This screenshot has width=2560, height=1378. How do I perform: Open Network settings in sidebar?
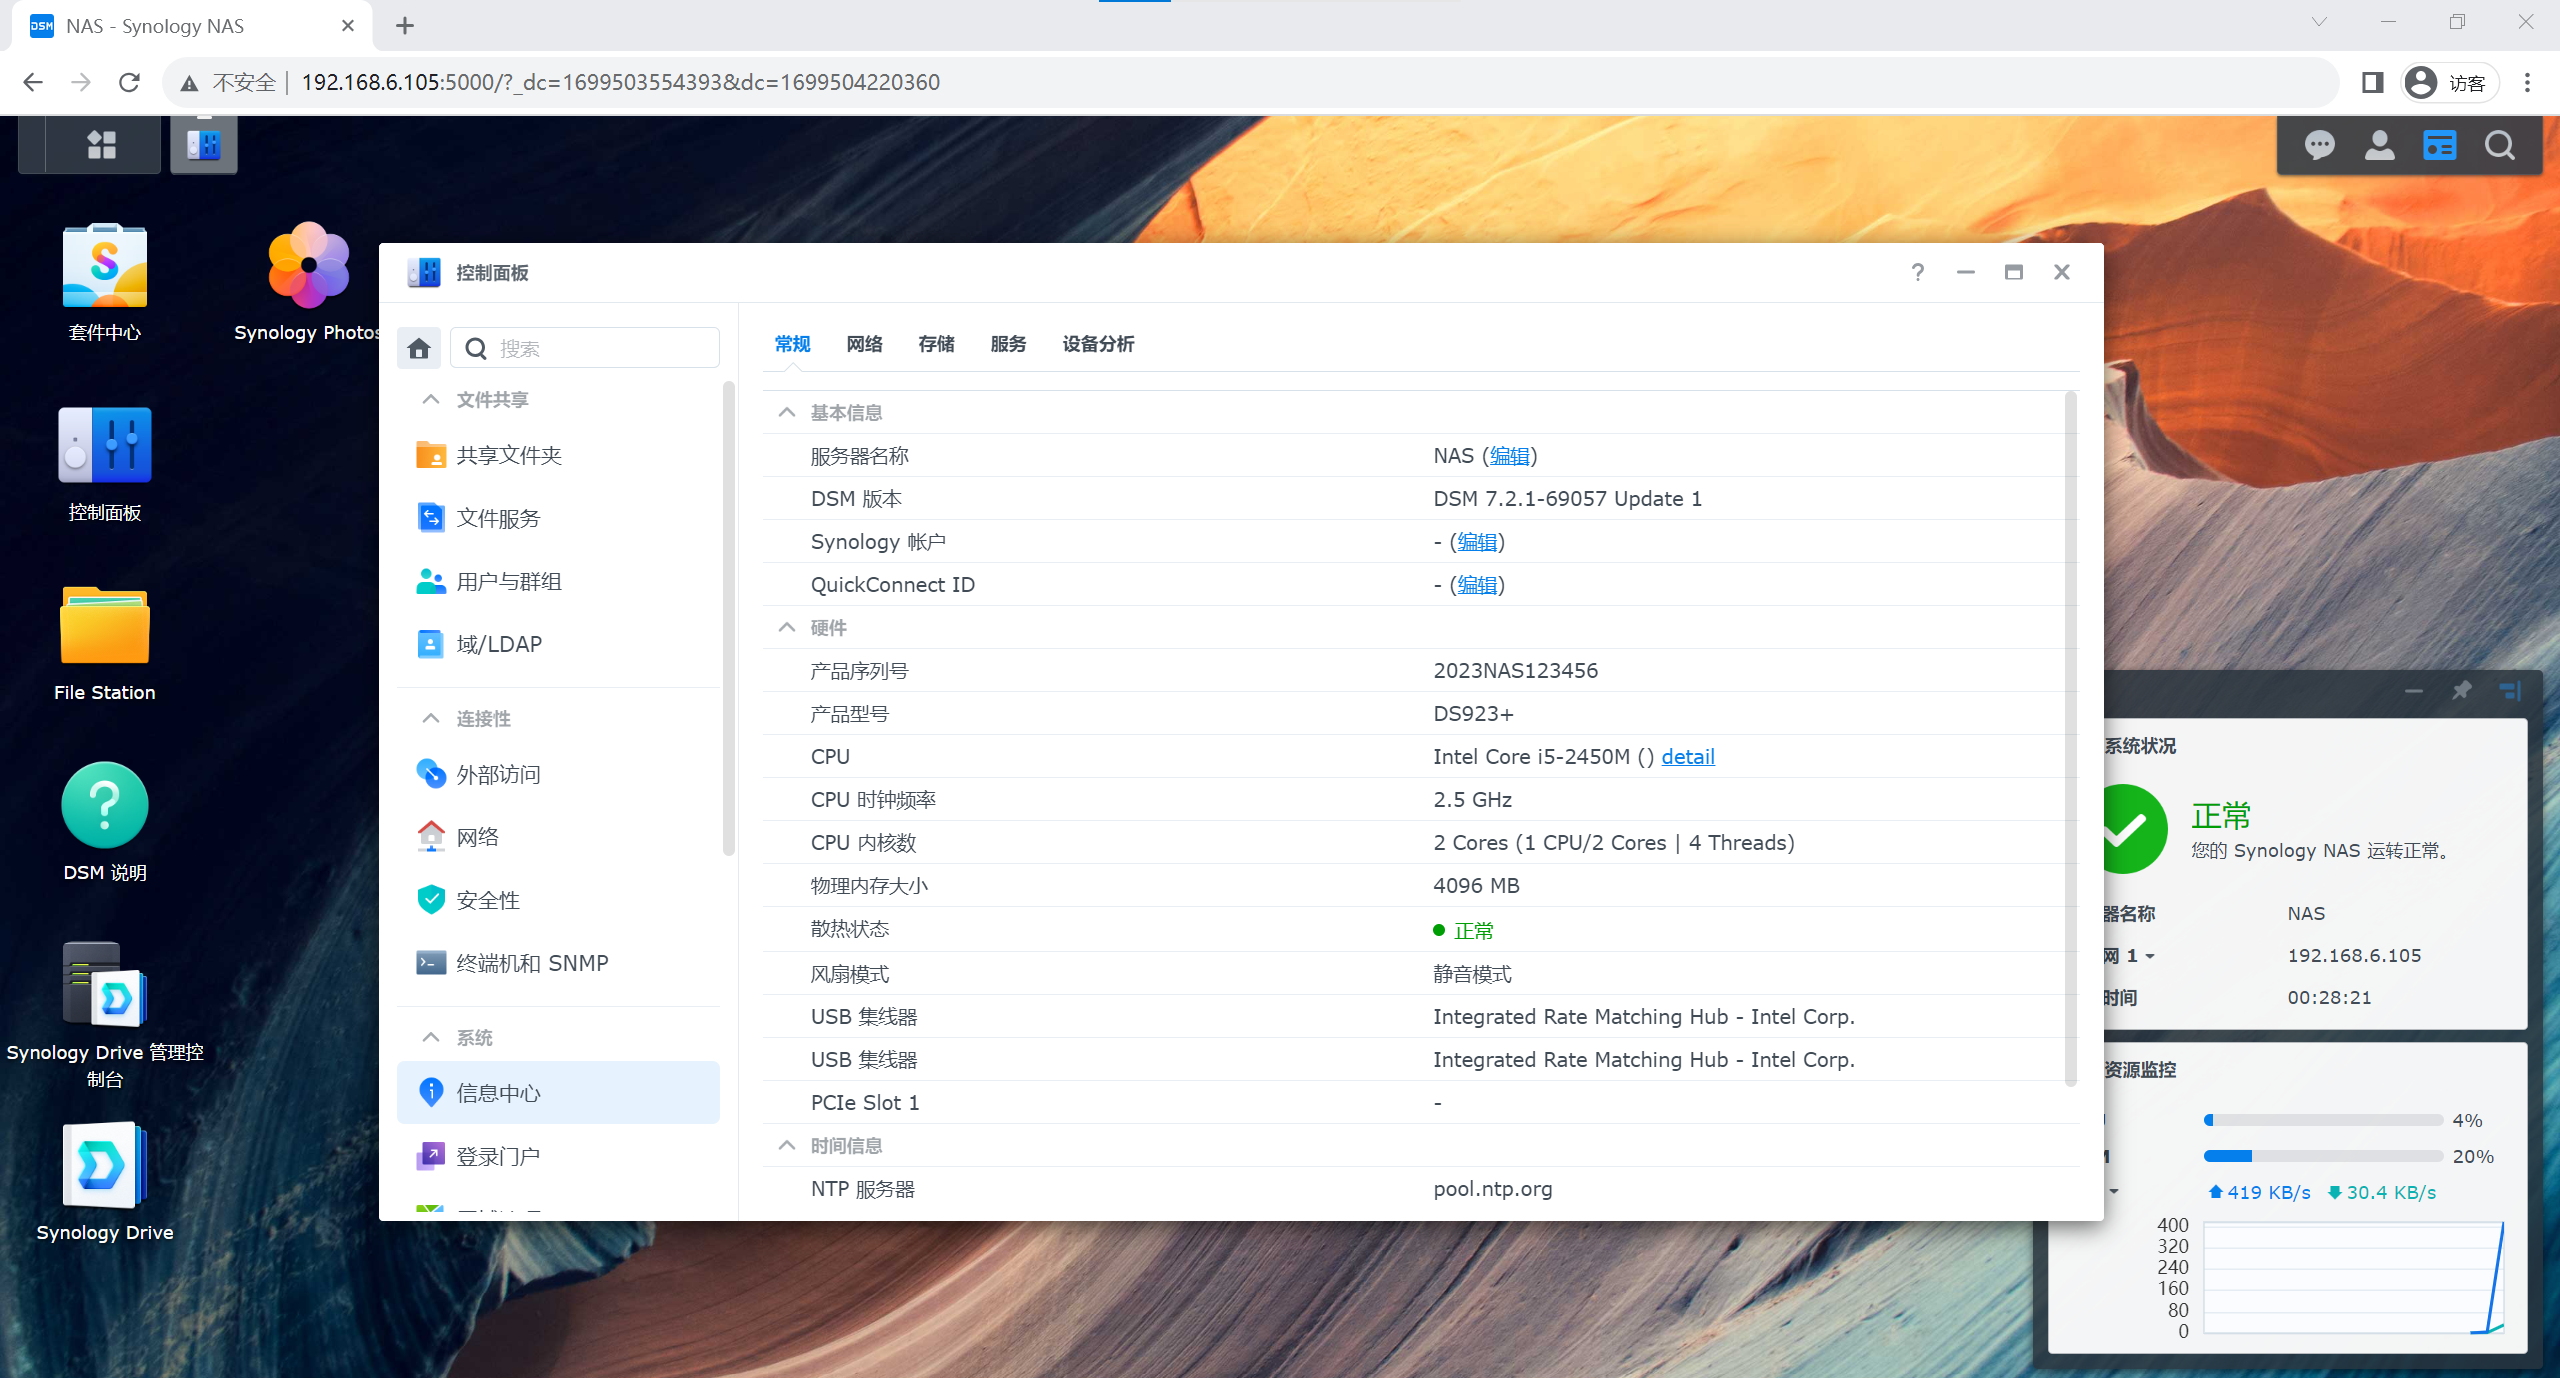(558, 837)
